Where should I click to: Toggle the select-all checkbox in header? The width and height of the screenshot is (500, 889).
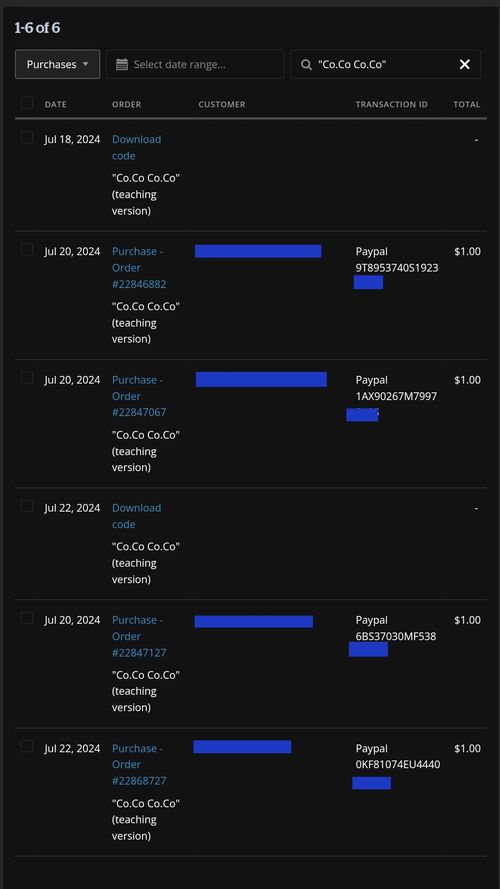click(x=27, y=103)
